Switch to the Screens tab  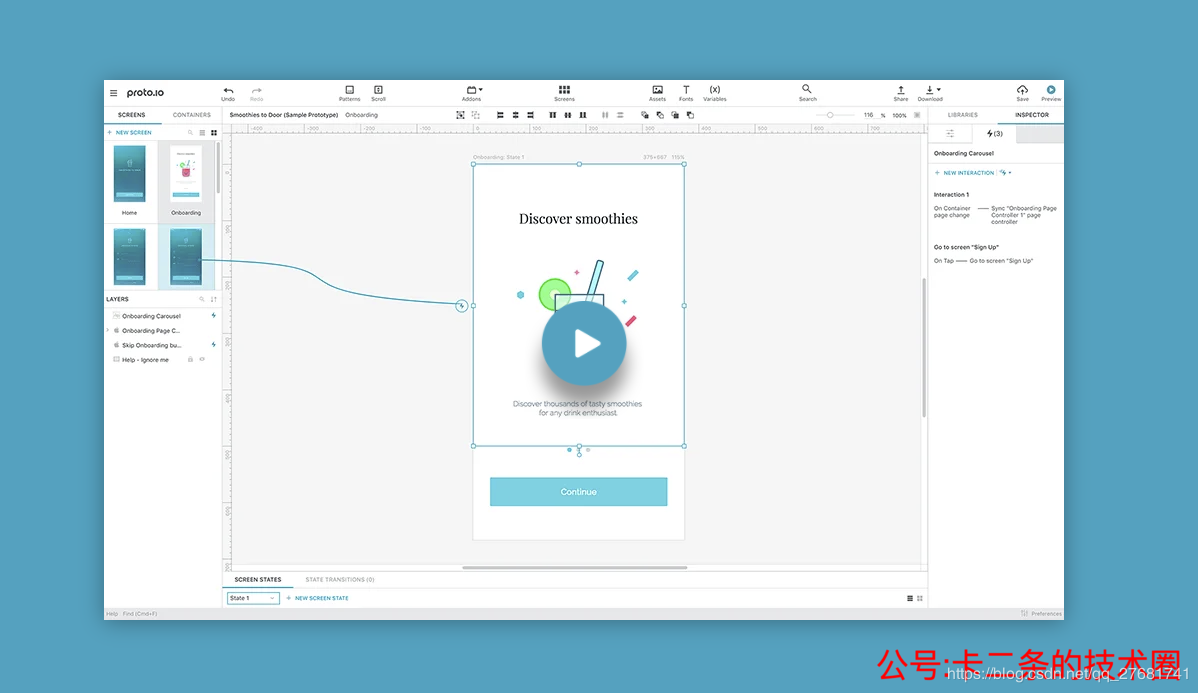(131, 115)
